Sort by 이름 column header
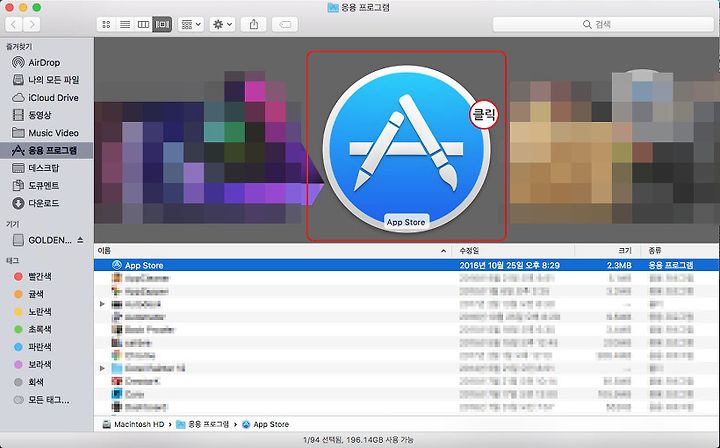Screen dimensions: 720x448 (104, 251)
